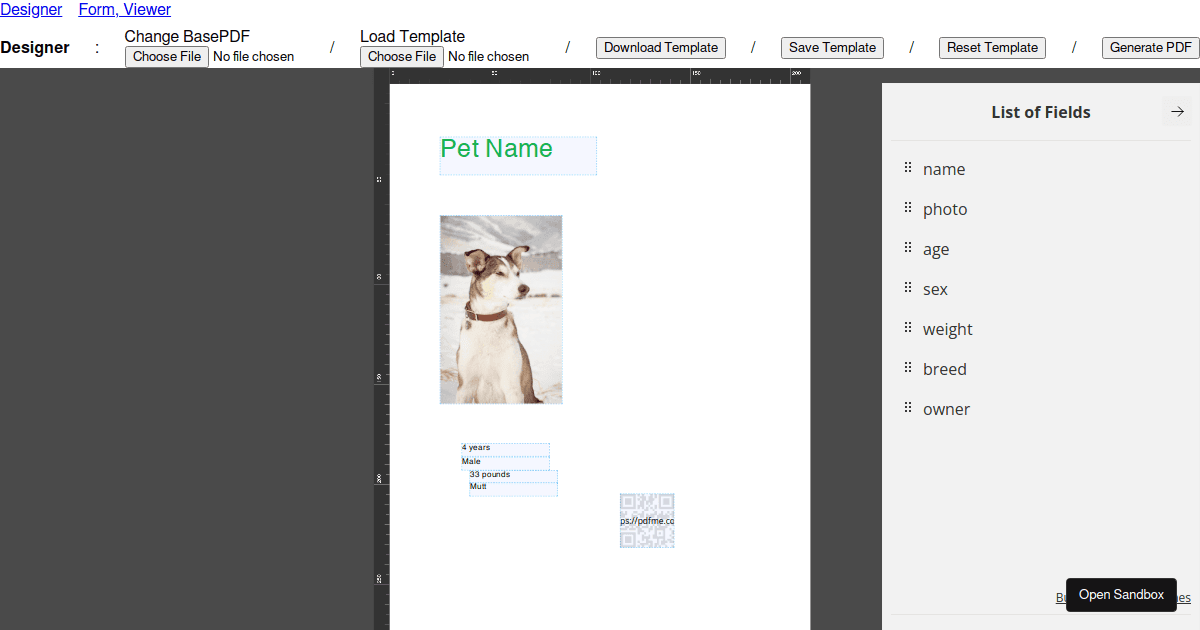1200x630 pixels.
Task: Click drag handle icon beside name field
Action: (x=908, y=168)
